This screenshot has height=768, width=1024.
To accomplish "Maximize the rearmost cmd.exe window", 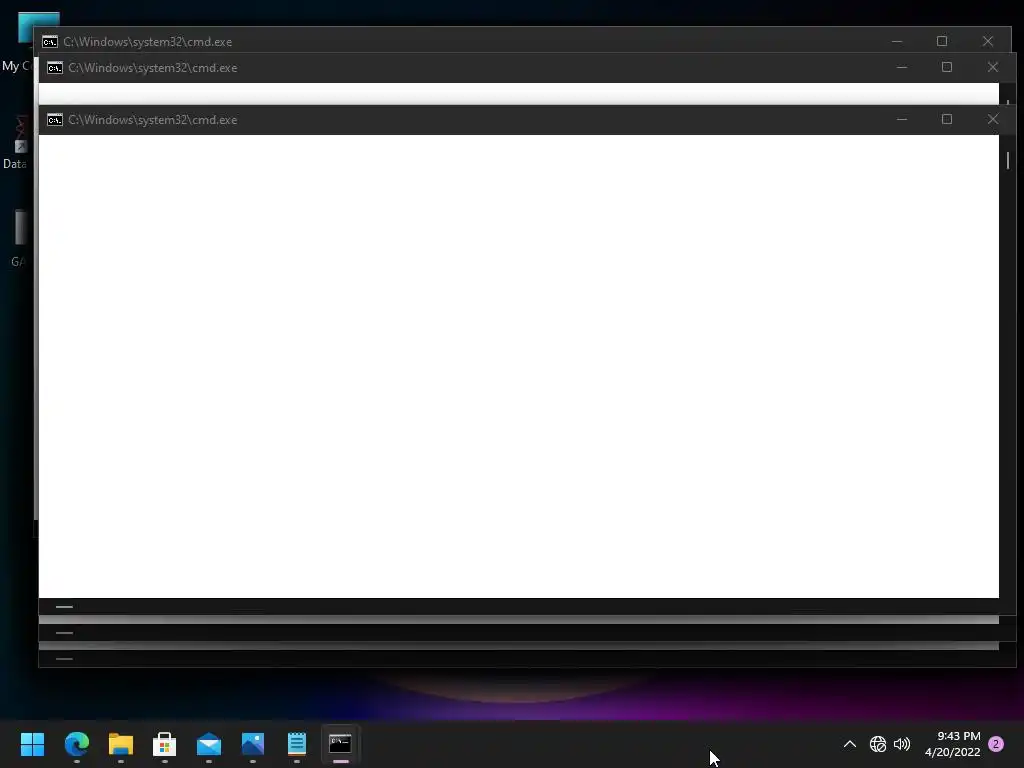I will click(x=942, y=41).
